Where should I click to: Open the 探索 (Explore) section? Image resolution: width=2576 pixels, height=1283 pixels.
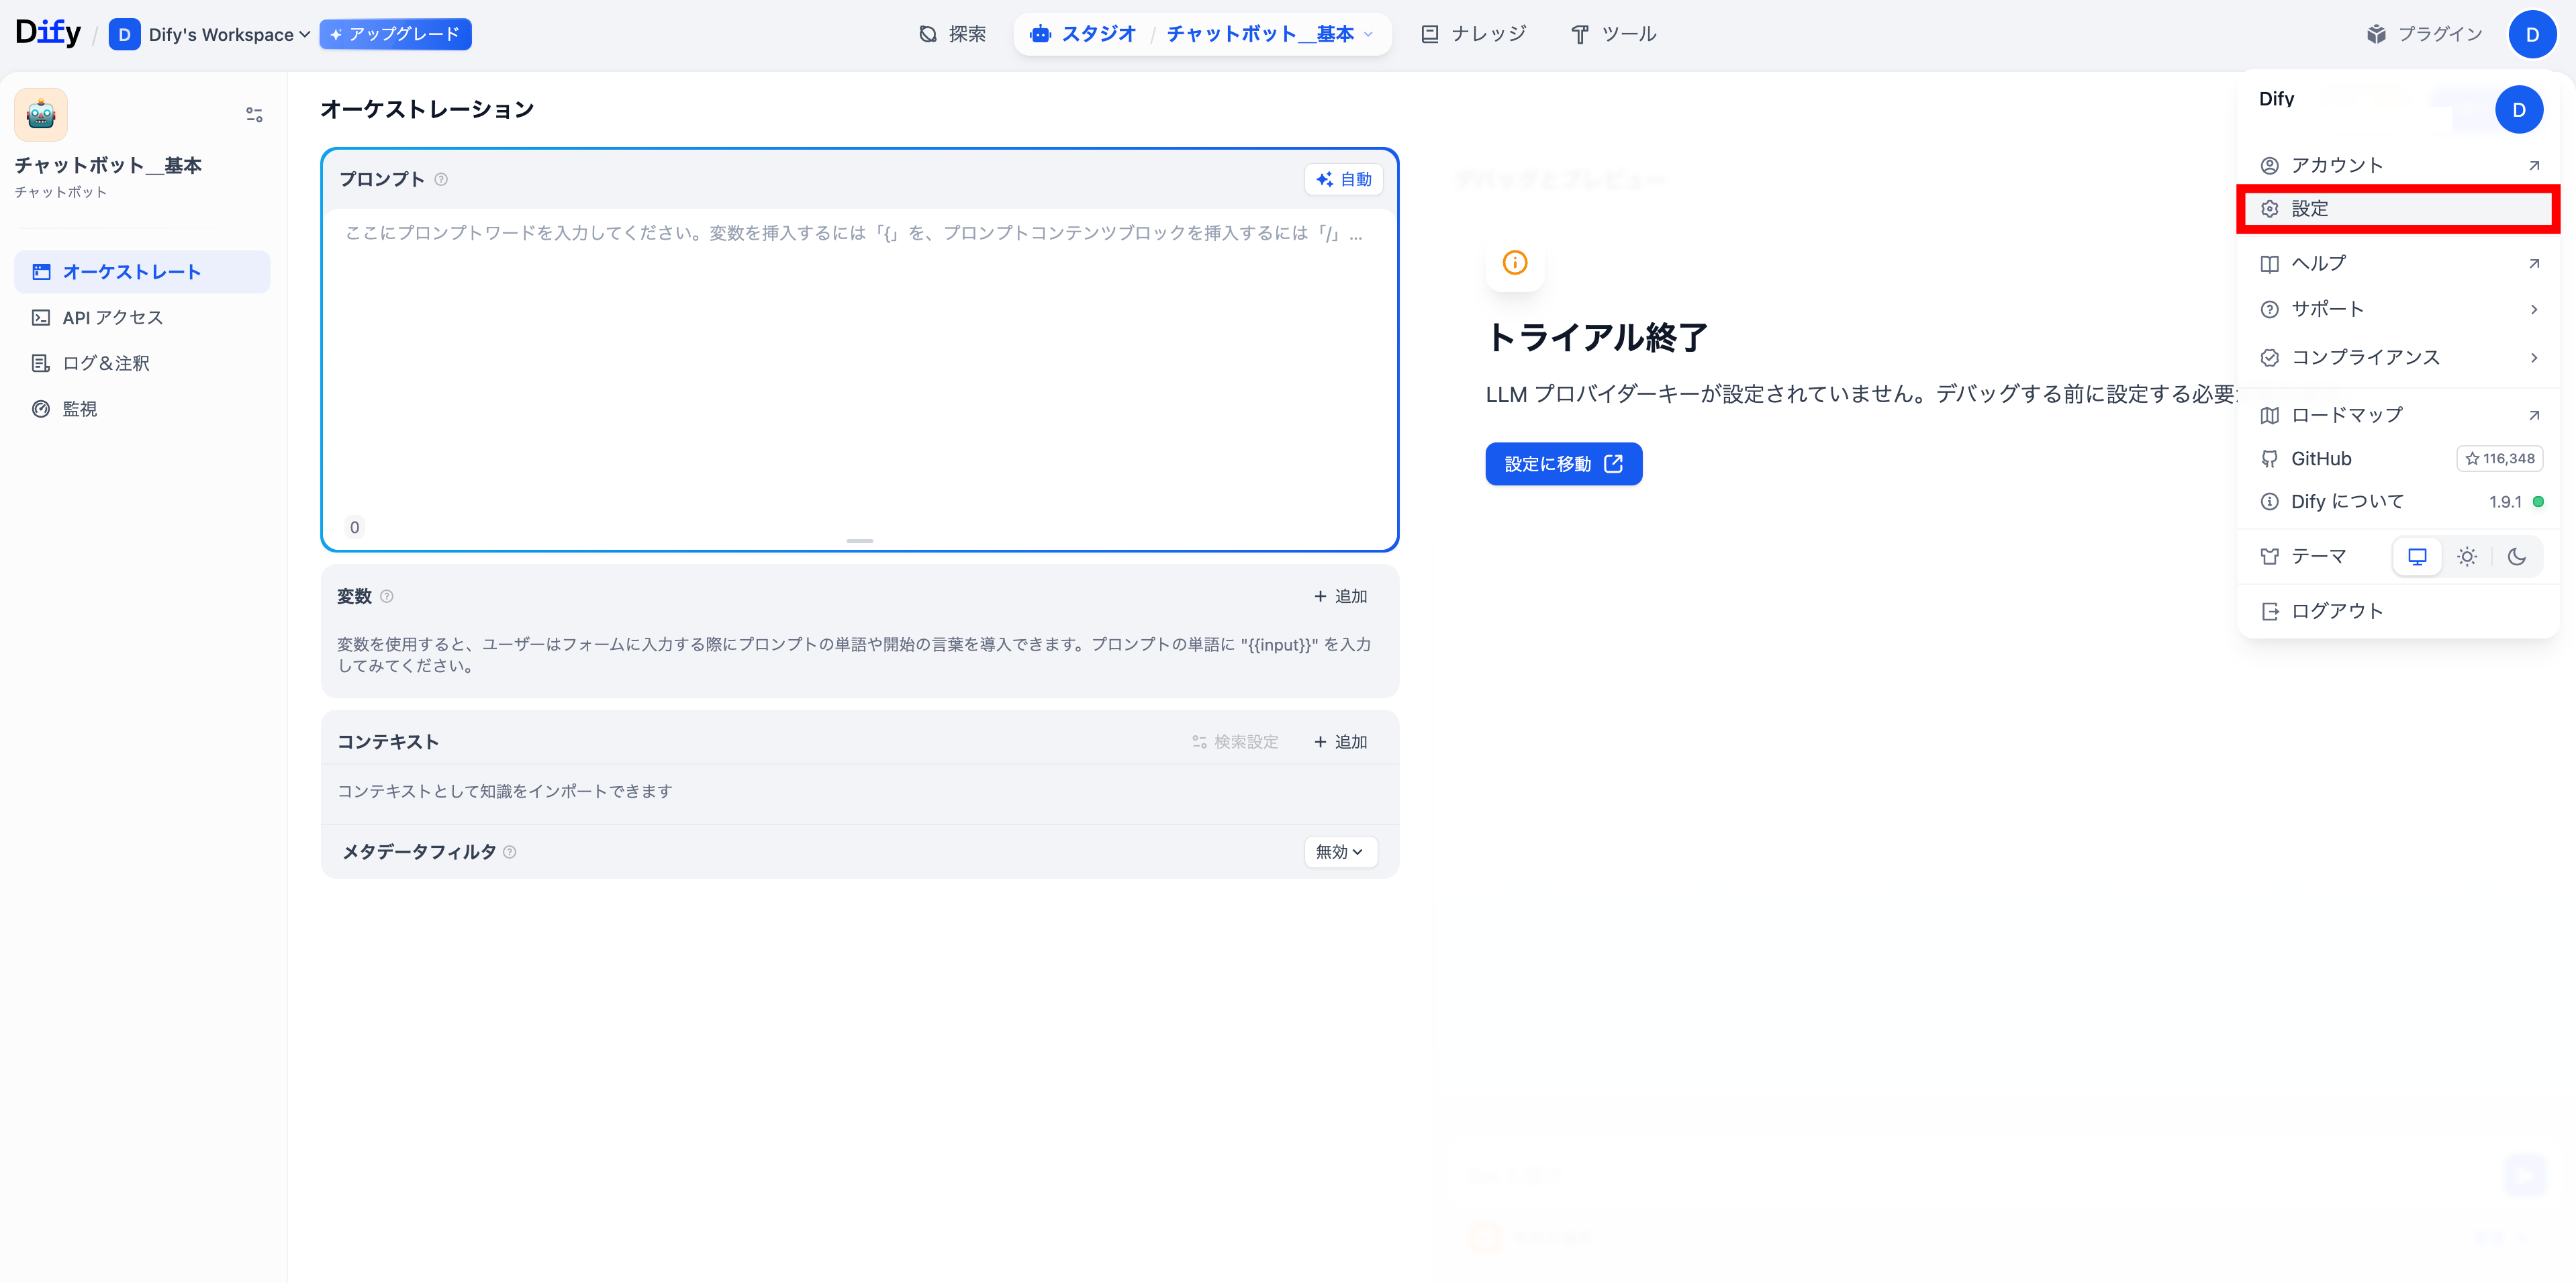952,33
